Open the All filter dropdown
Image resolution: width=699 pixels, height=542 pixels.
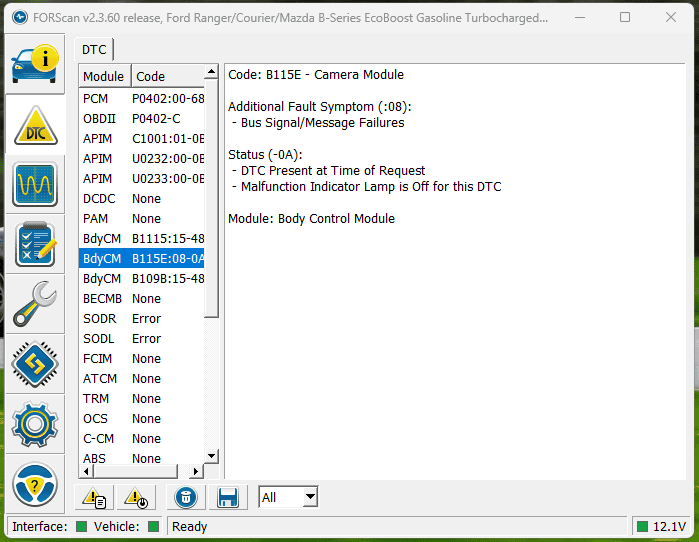point(288,497)
